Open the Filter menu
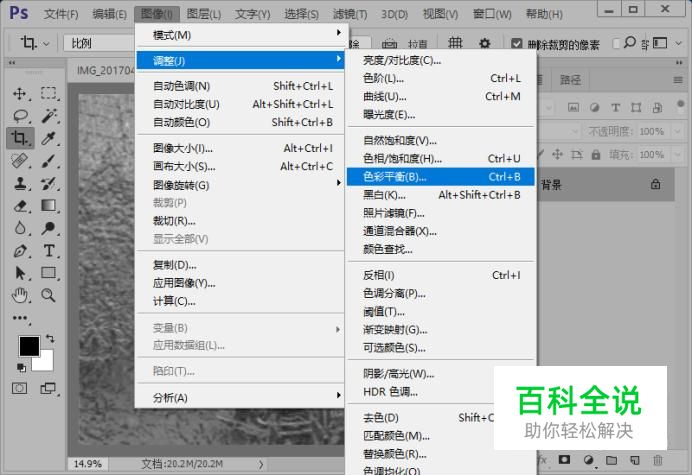The height and width of the screenshot is (475, 692). 350,14
